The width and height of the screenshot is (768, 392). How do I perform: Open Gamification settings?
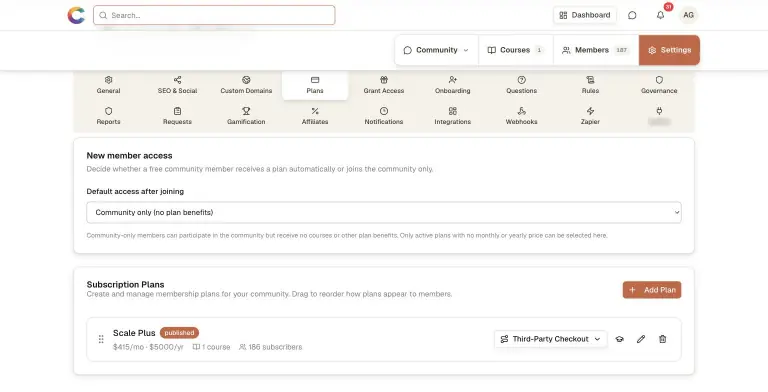[x=246, y=116]
